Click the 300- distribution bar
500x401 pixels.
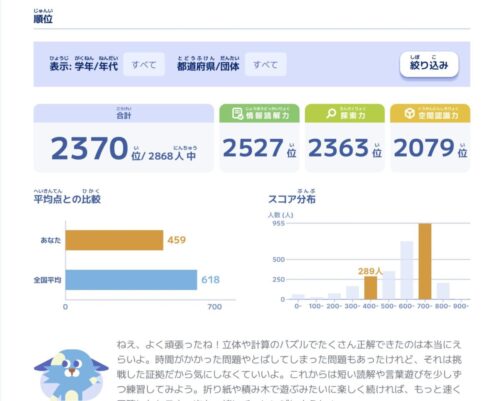pos(353,293)
